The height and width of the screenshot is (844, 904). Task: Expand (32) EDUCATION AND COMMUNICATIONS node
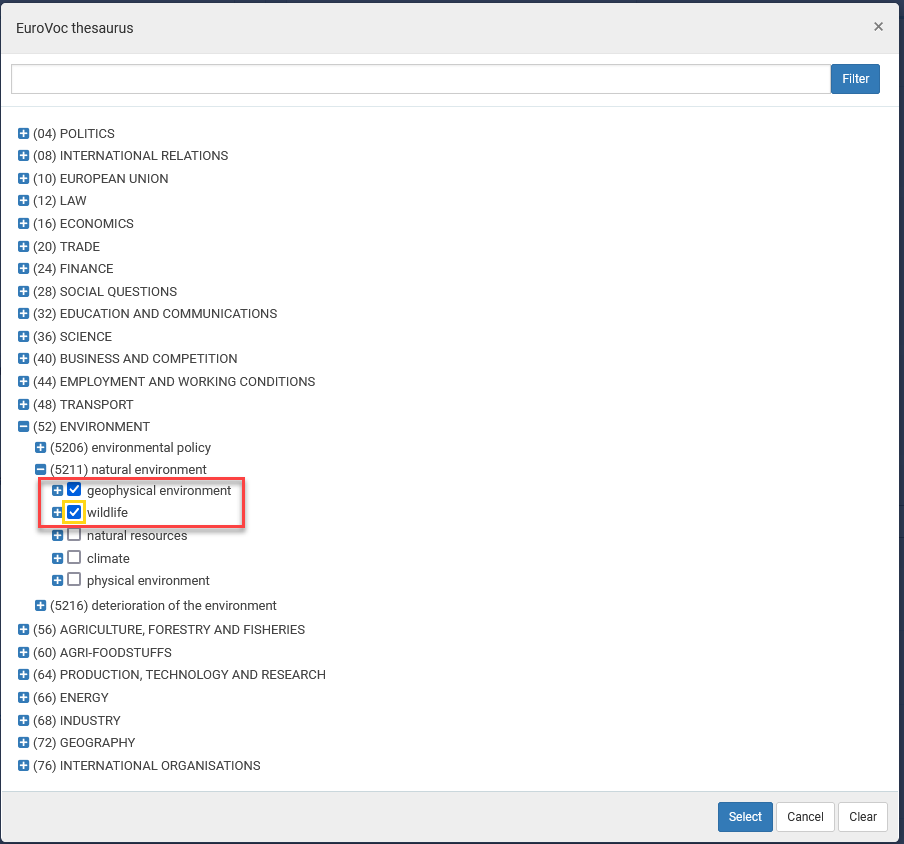point(23,314)
